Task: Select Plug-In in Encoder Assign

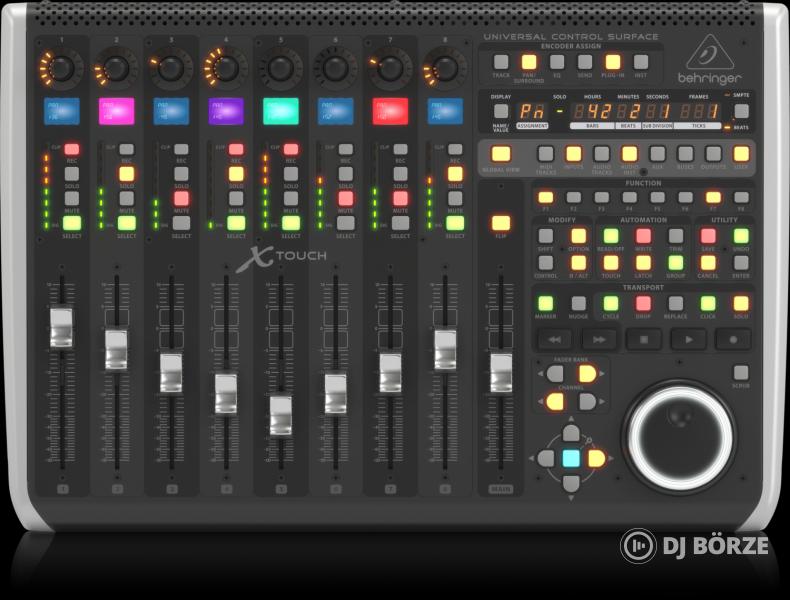Action: point(613,62)
